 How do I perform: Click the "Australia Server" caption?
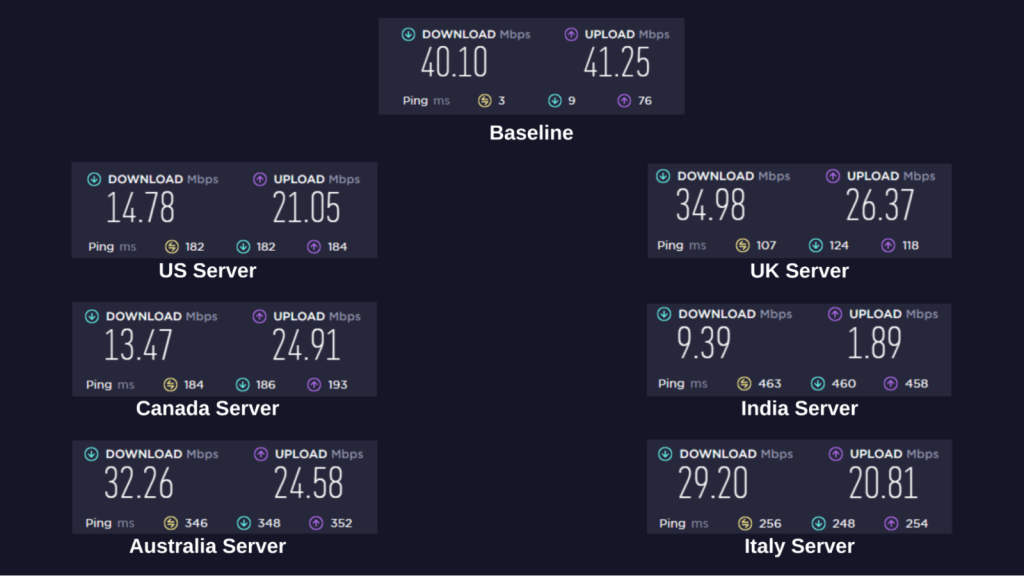click(x=207, y=546)
